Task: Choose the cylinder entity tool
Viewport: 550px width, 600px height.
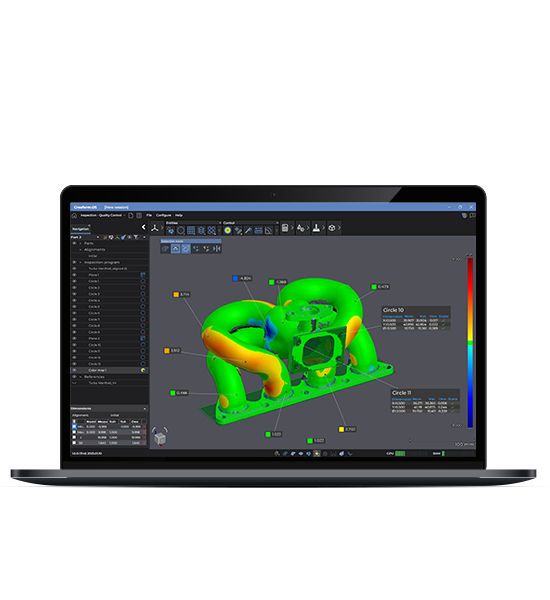Action: (x=201, y=230)
